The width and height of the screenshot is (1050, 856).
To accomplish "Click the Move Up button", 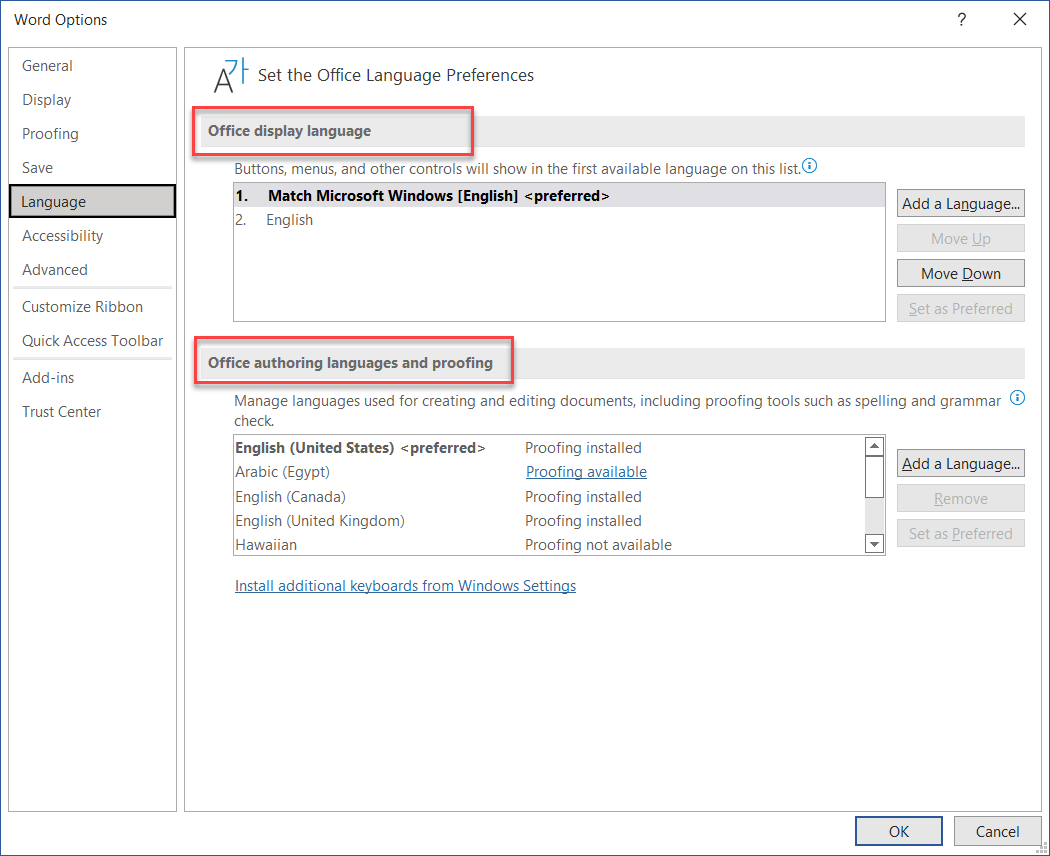I will point(960,238).
